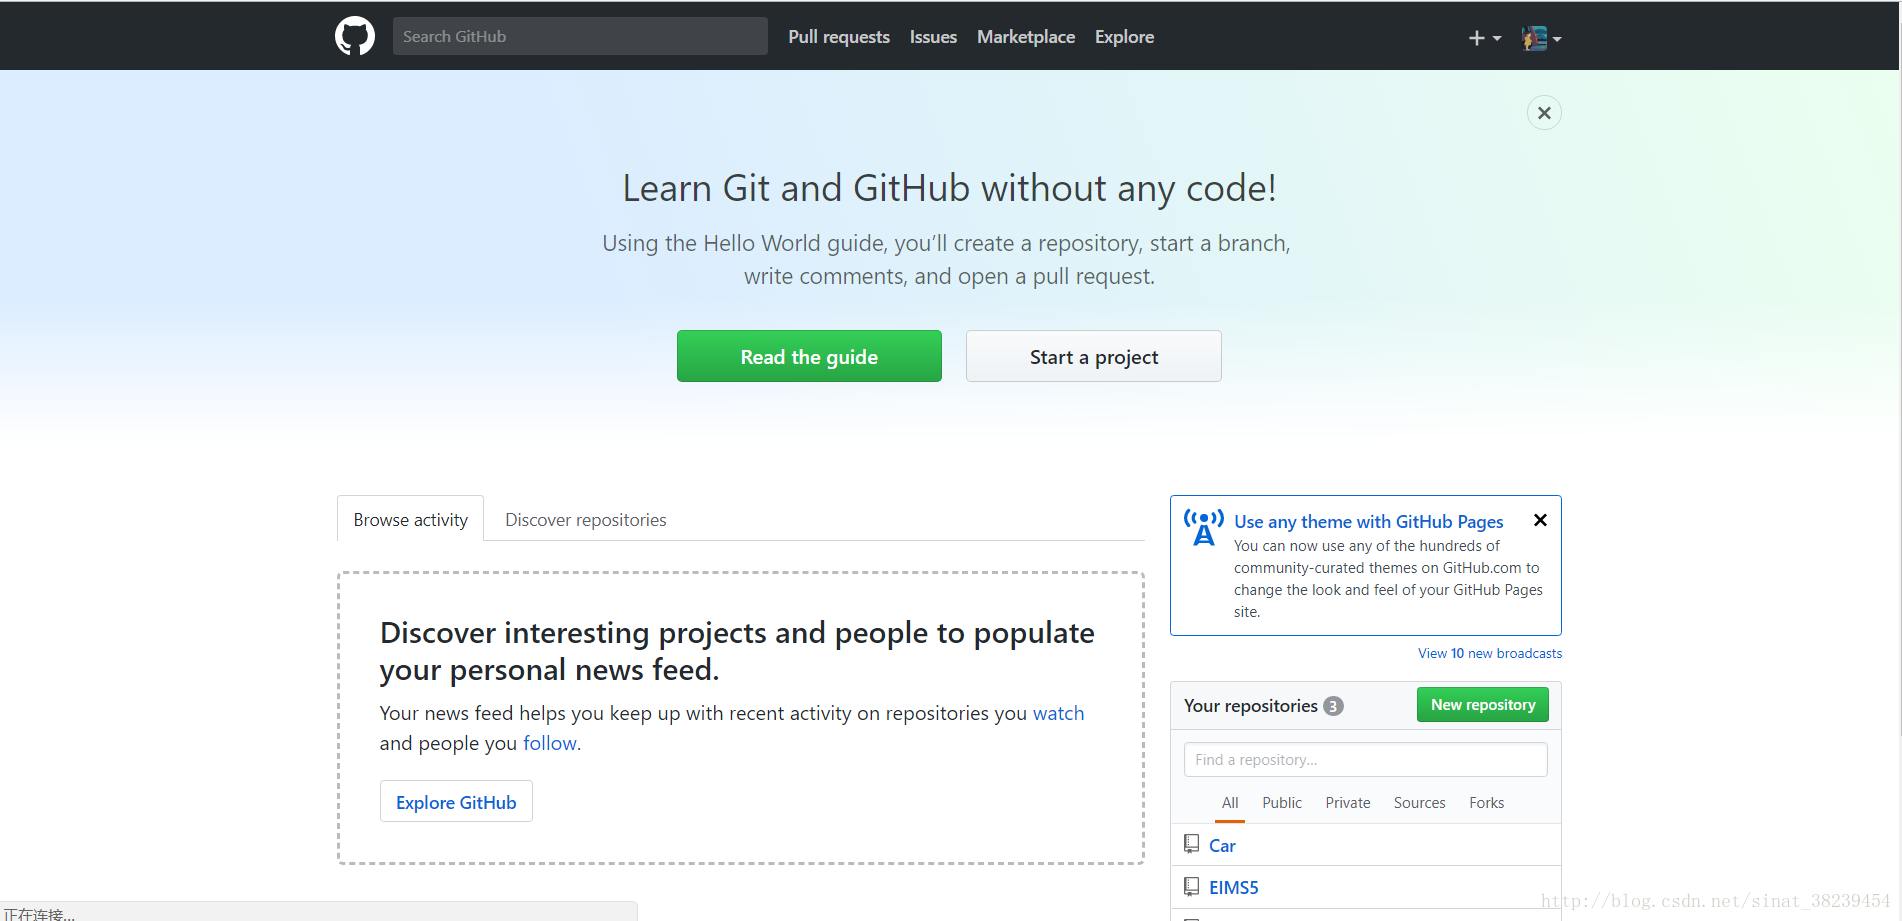Open Pull requests in top navigation
The height and width of the screenshot is (921, 1902).
pyautogui.click(x=839, y=37)
